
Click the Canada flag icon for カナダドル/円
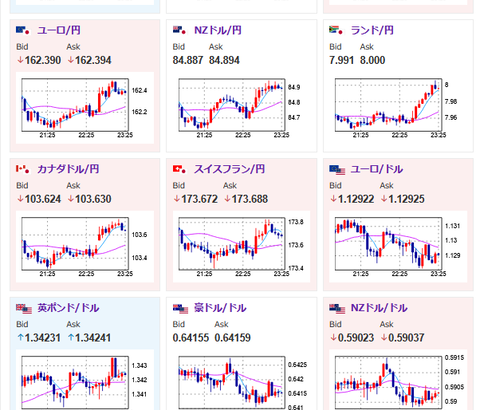coord(23,169)
